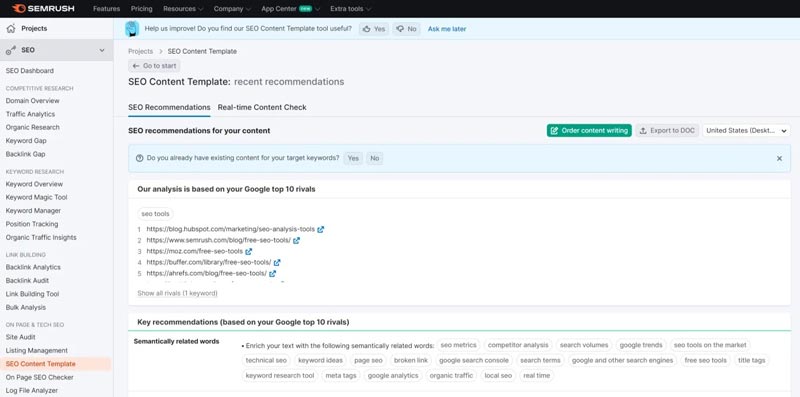Viewport: 800px width, 397px height.
Task: Open the Features menu item
Action: pyautogui.click(x=107, y=9)
